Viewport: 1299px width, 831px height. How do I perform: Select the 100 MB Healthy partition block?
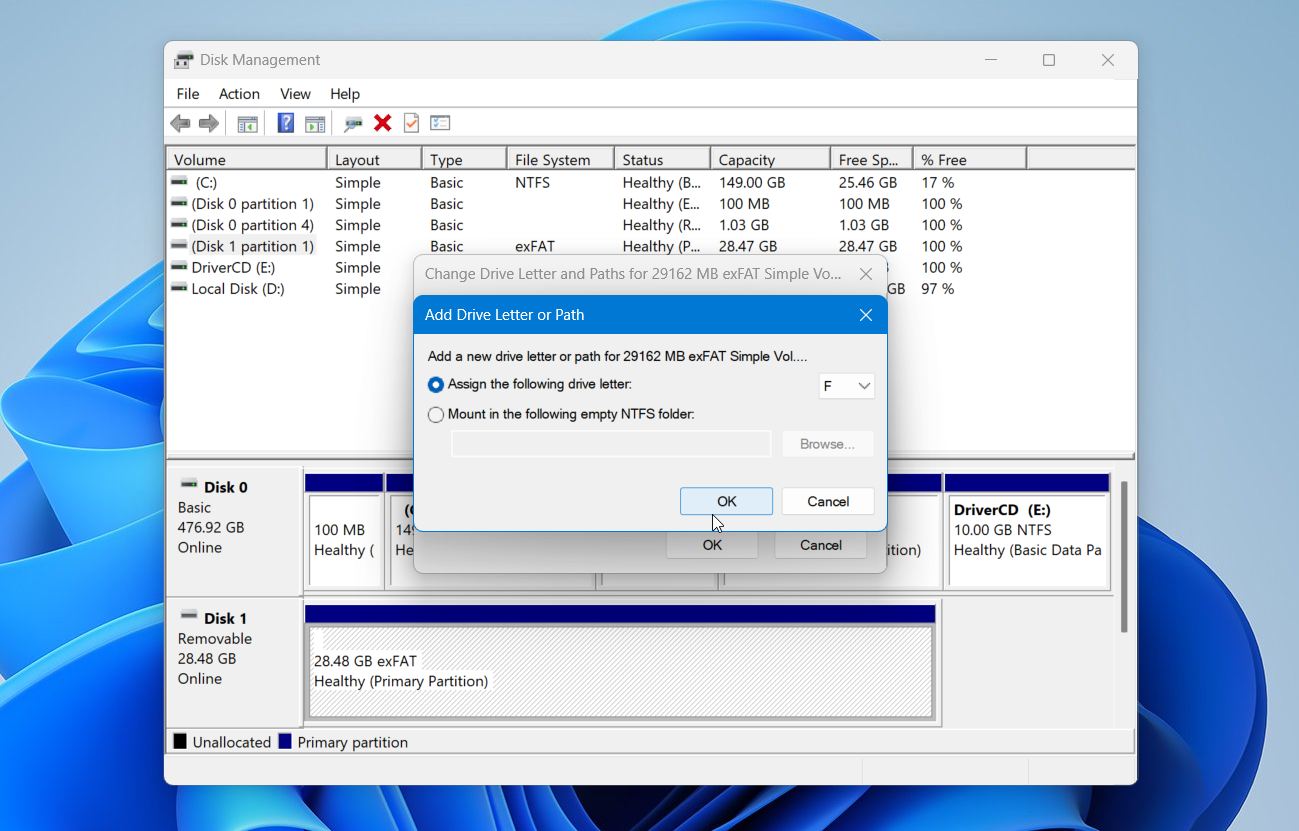click(344, 539)
